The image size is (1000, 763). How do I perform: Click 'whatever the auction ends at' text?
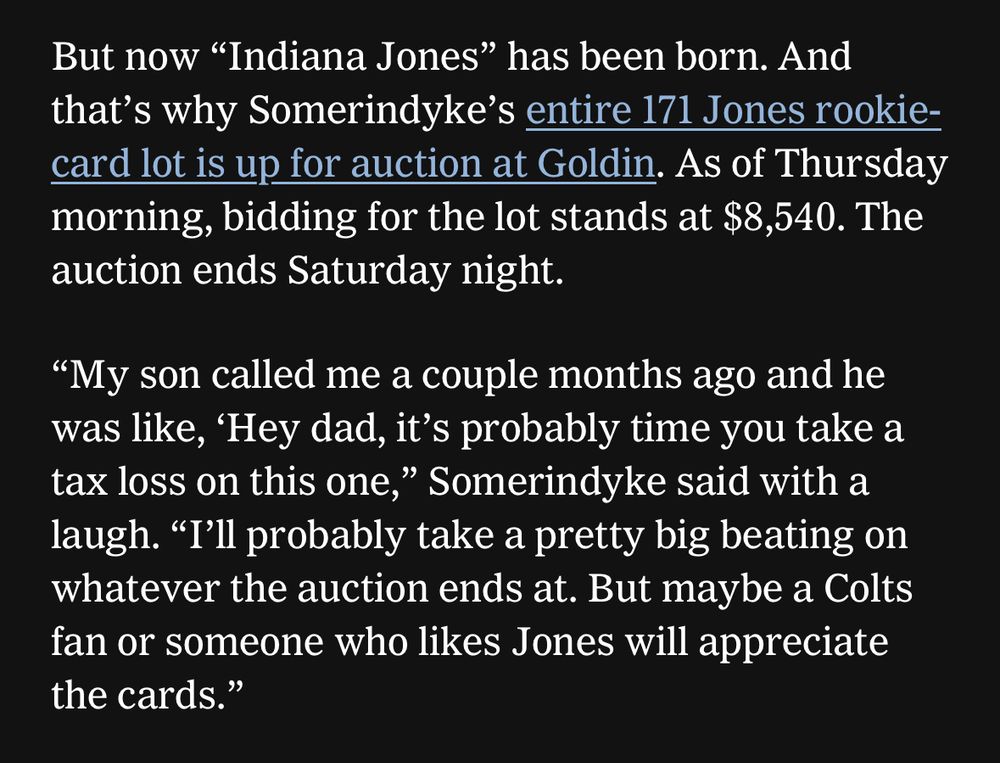point(310,588)
